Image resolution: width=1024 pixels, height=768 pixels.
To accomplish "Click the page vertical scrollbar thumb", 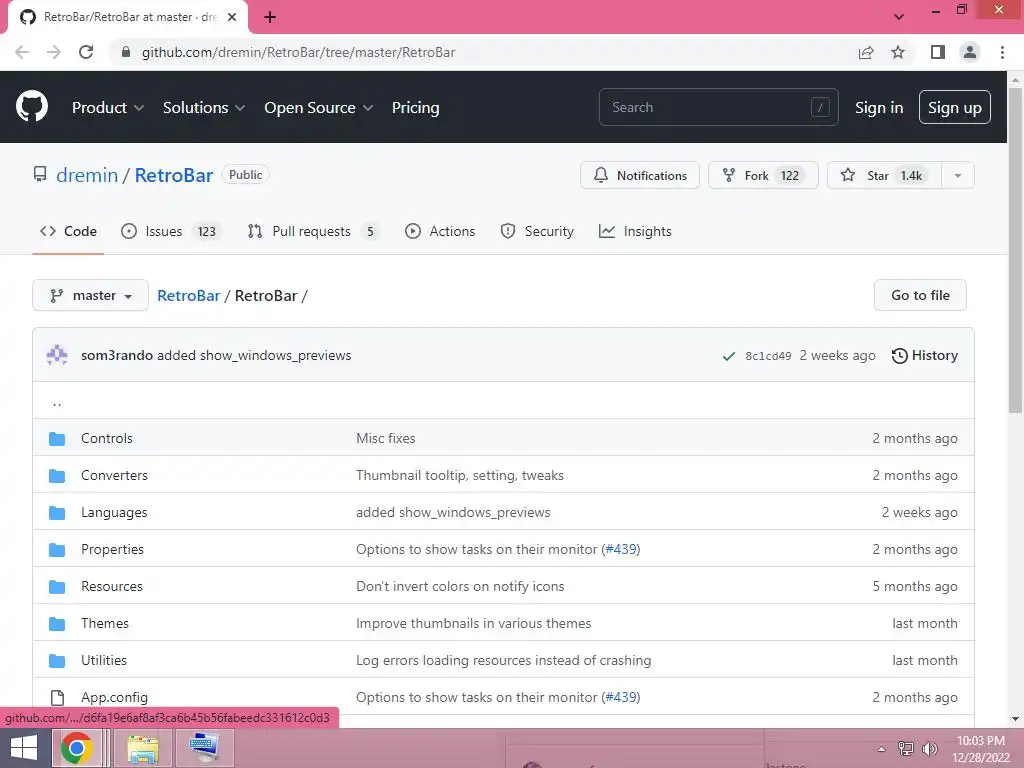I will (x=1015, y=251).
